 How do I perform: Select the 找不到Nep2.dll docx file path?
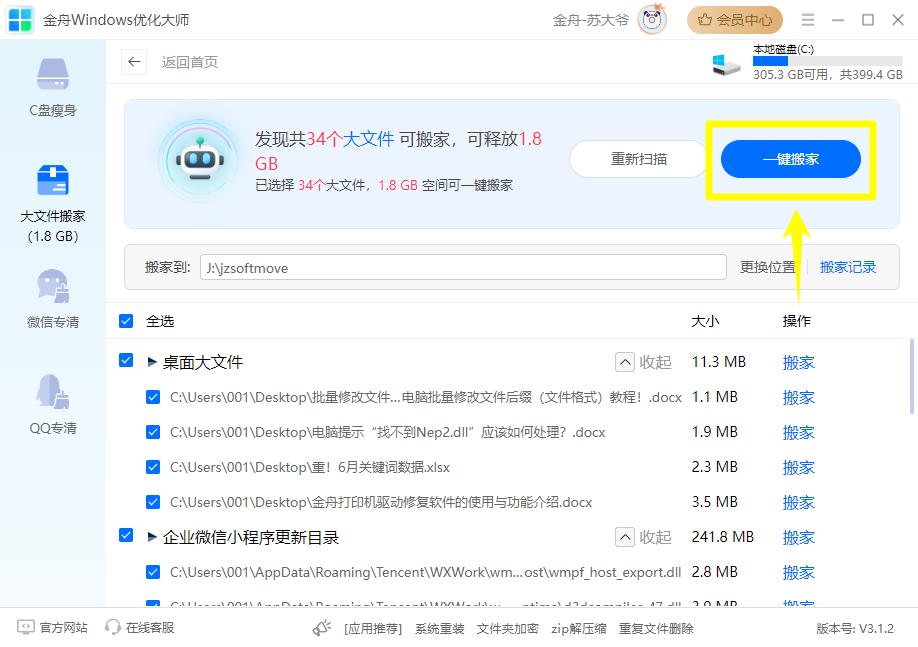388,432
